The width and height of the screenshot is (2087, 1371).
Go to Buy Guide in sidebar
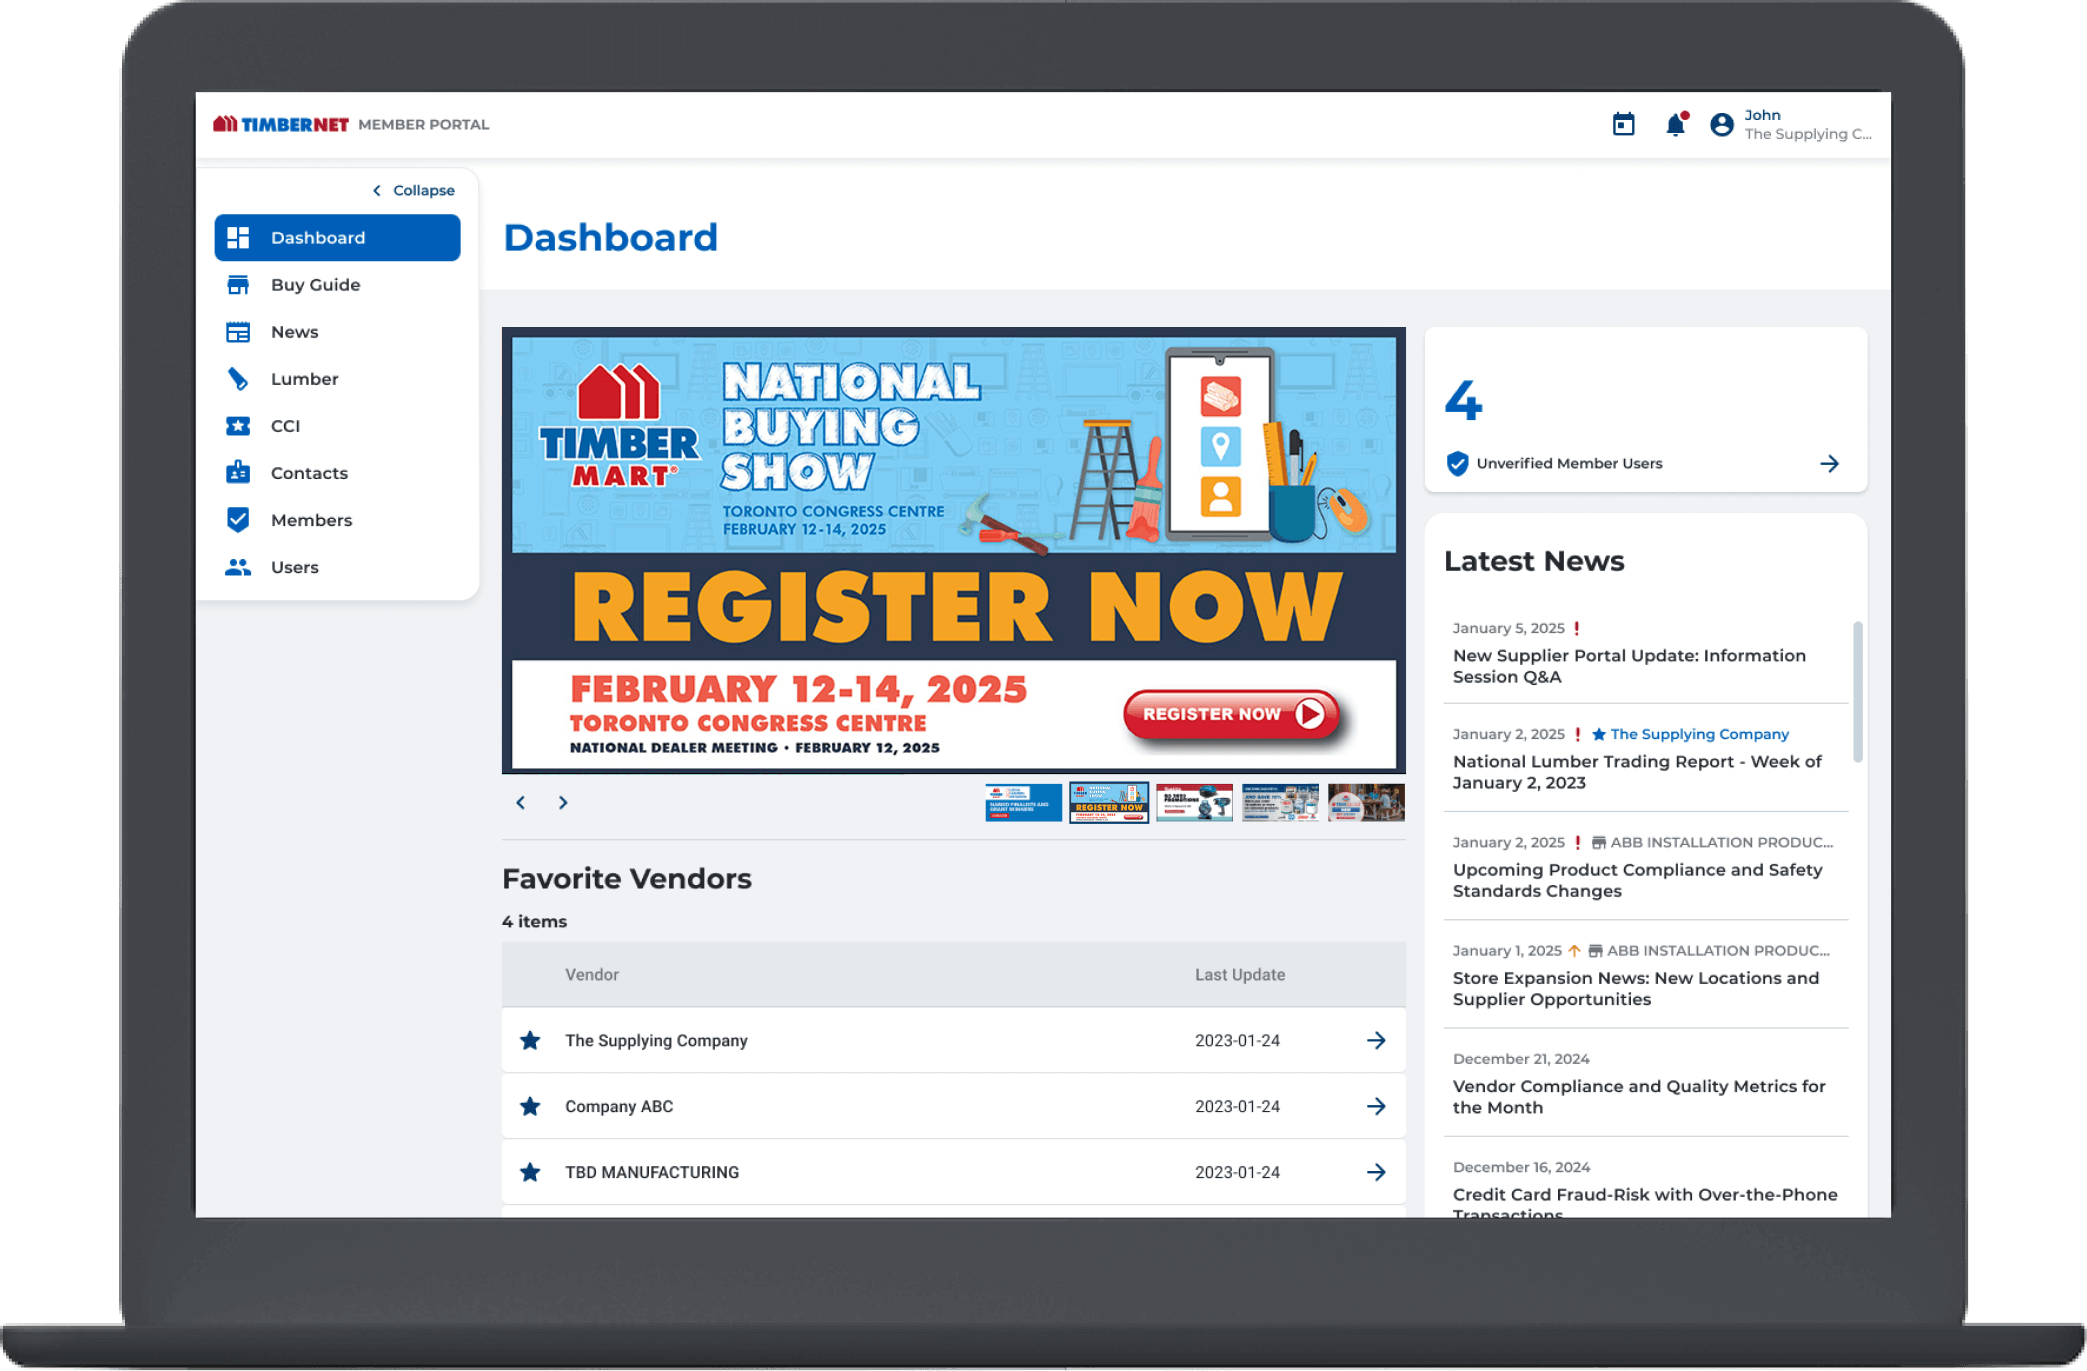tap(315, 285)
